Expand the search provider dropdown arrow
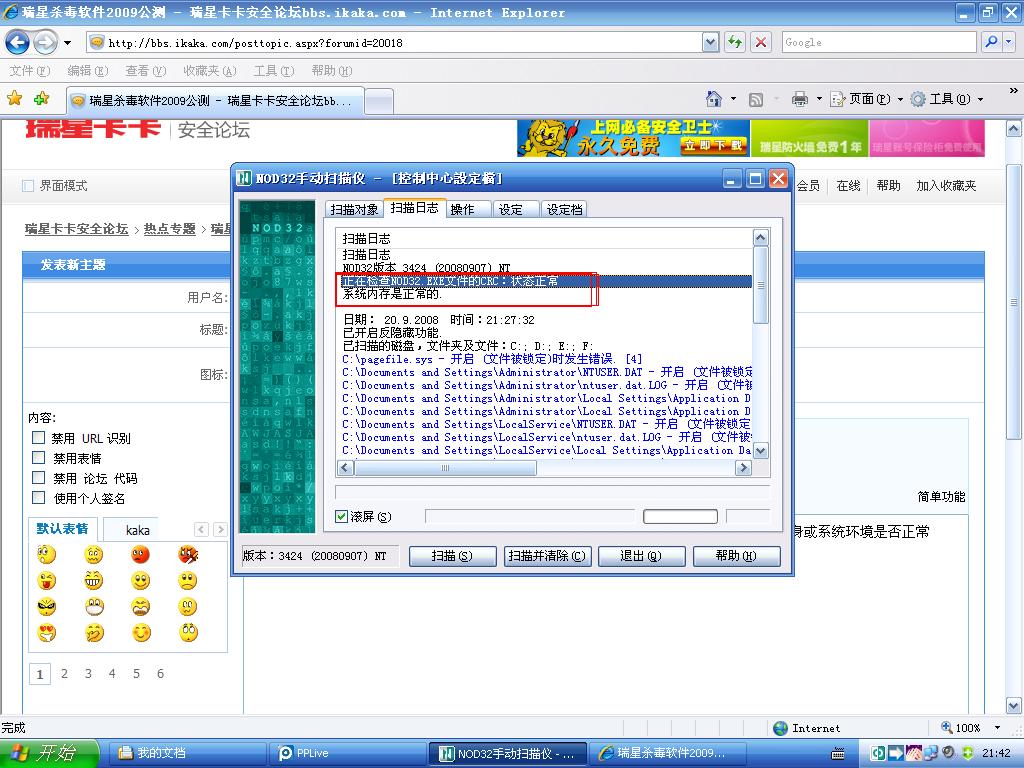Viewport: 1024px width, 768px height. pos(1009,42)
